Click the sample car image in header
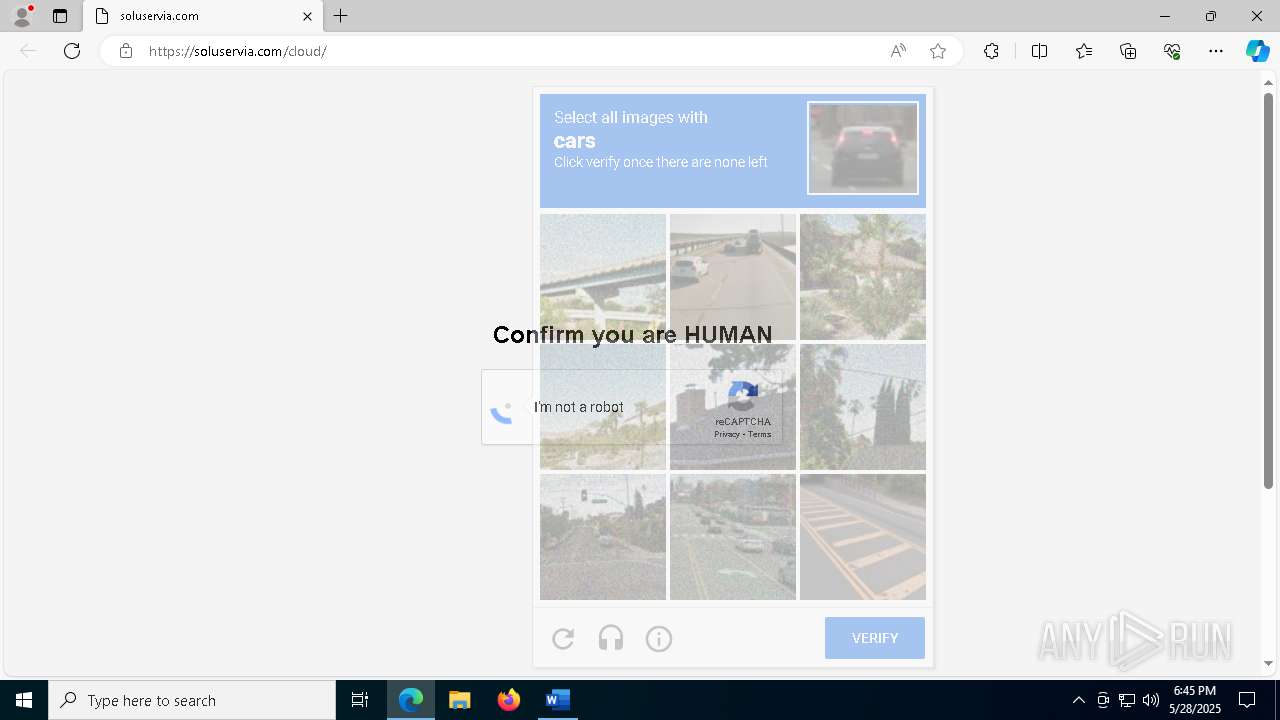The image size is (1280, 720). (x=863, y=148)
